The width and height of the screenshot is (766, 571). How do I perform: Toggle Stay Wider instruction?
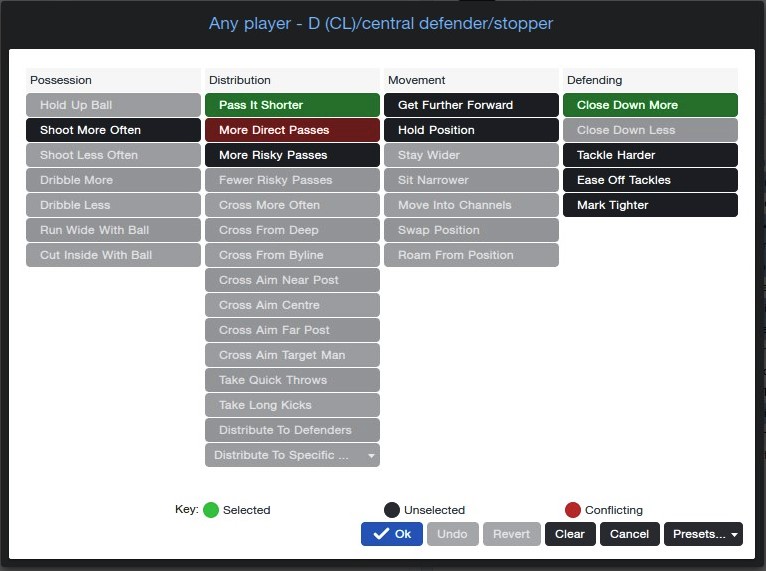coord(471,155)
